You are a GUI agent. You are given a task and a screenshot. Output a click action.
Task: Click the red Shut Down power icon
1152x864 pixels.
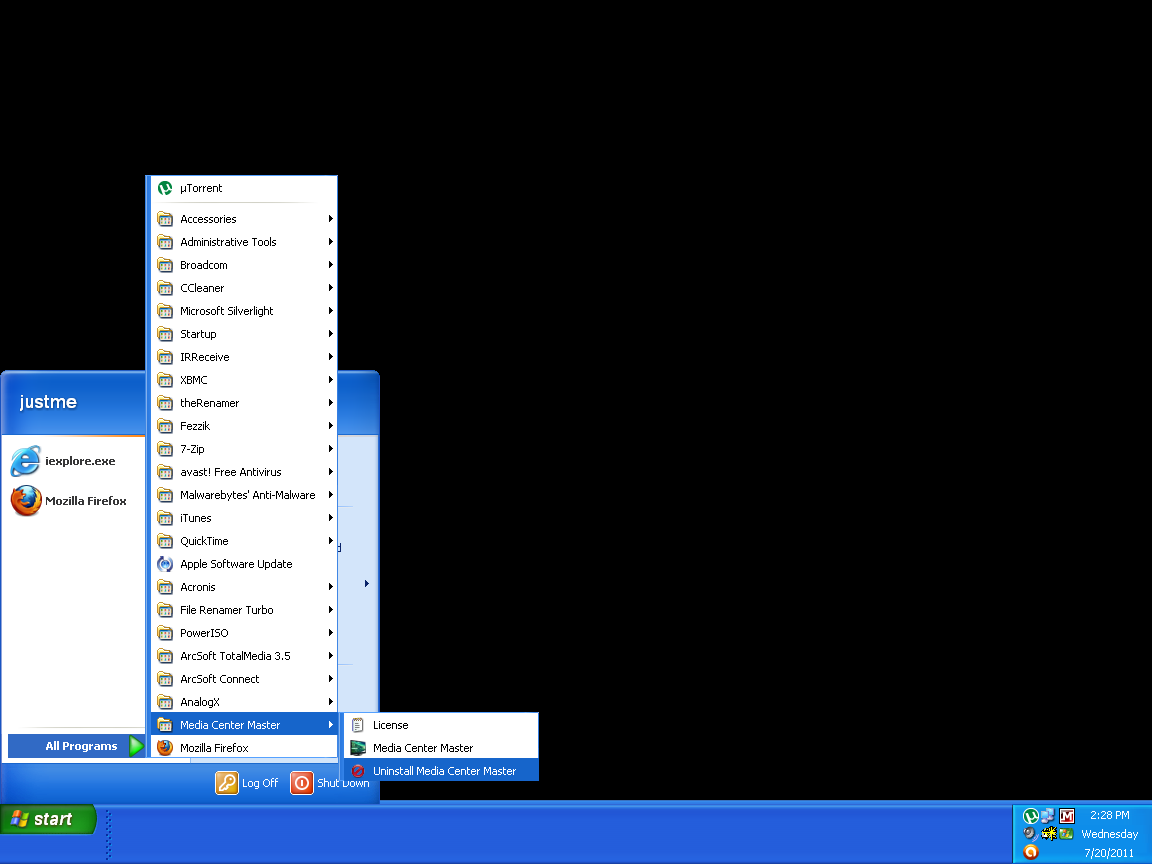click(302, 783)
